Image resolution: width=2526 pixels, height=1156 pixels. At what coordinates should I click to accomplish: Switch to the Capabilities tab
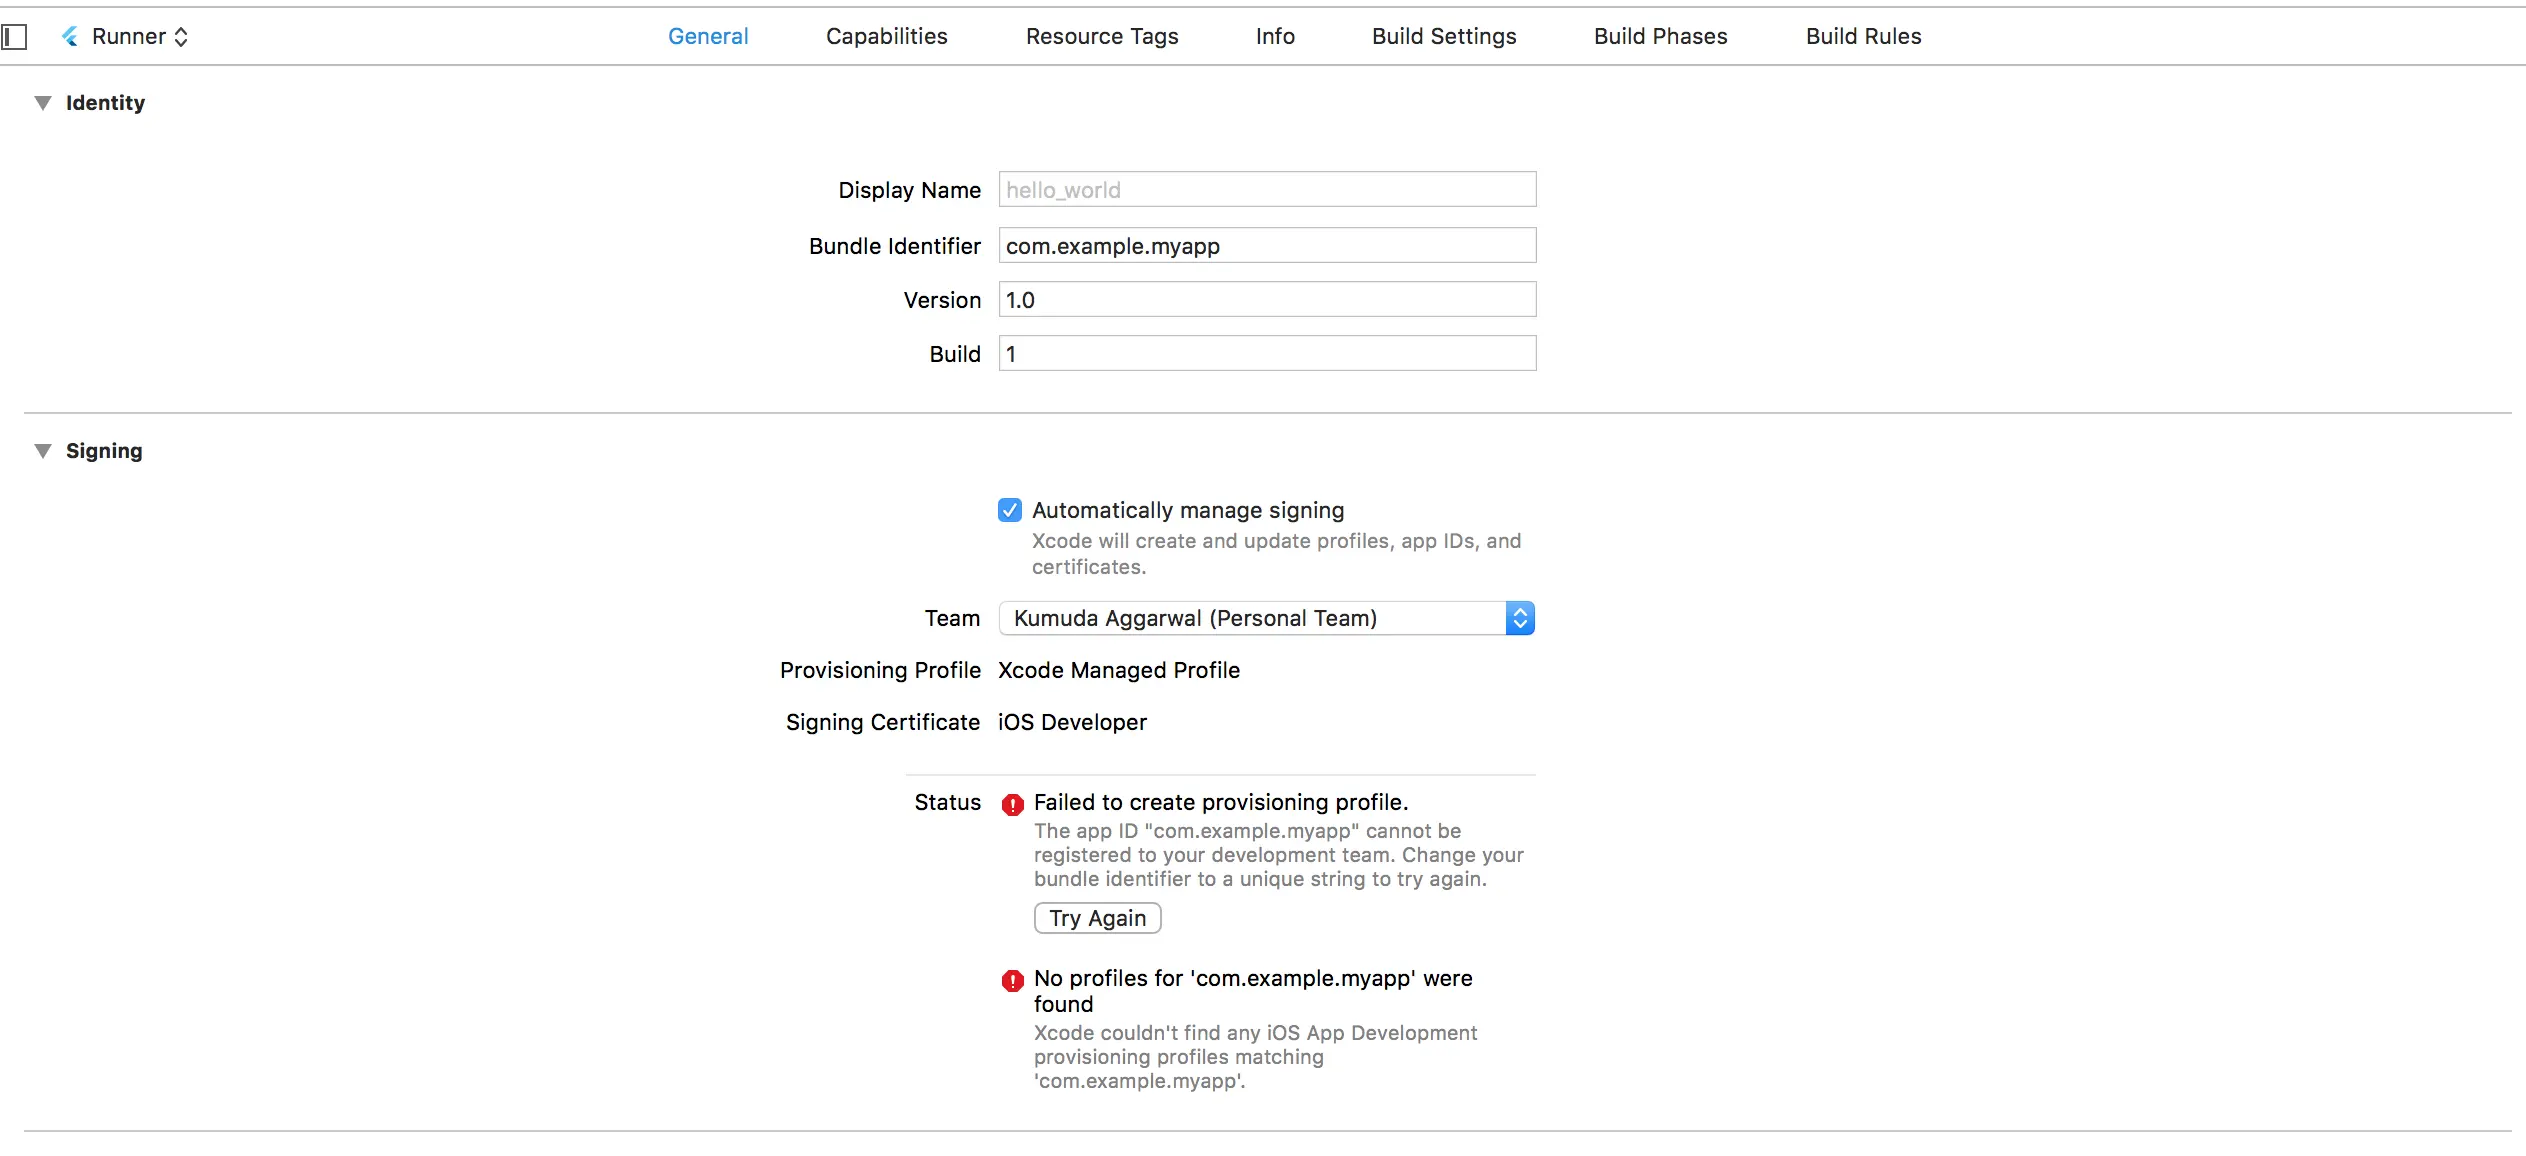pyautogui.click(x=886, y=36)
